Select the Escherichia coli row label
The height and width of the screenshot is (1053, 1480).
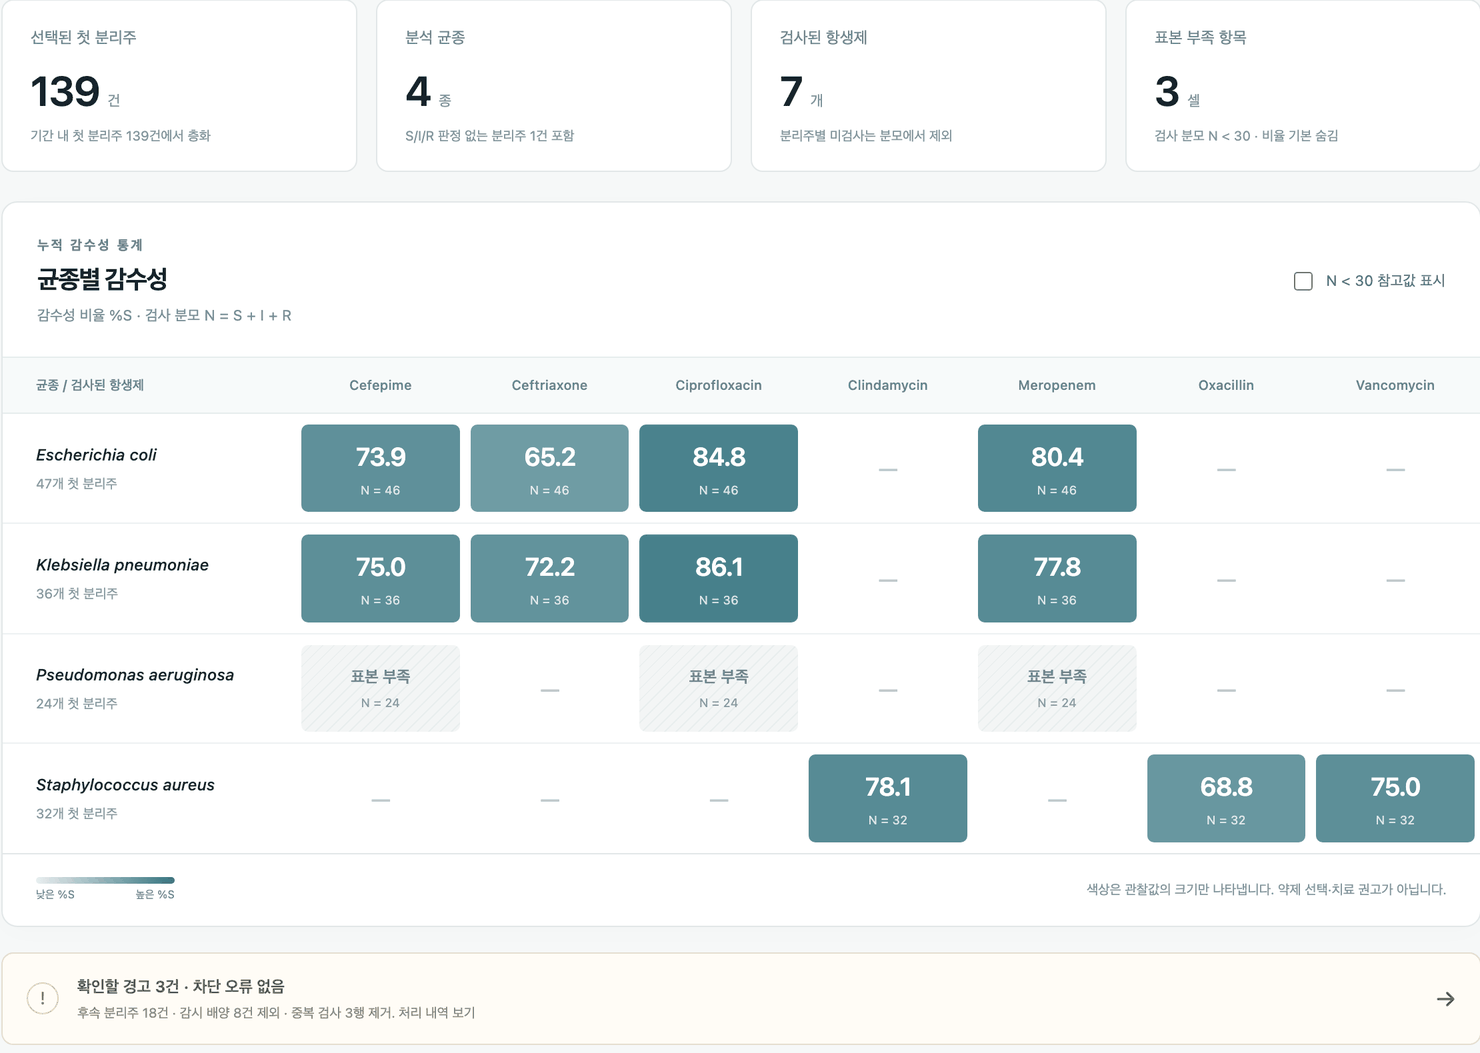(96, 455)
